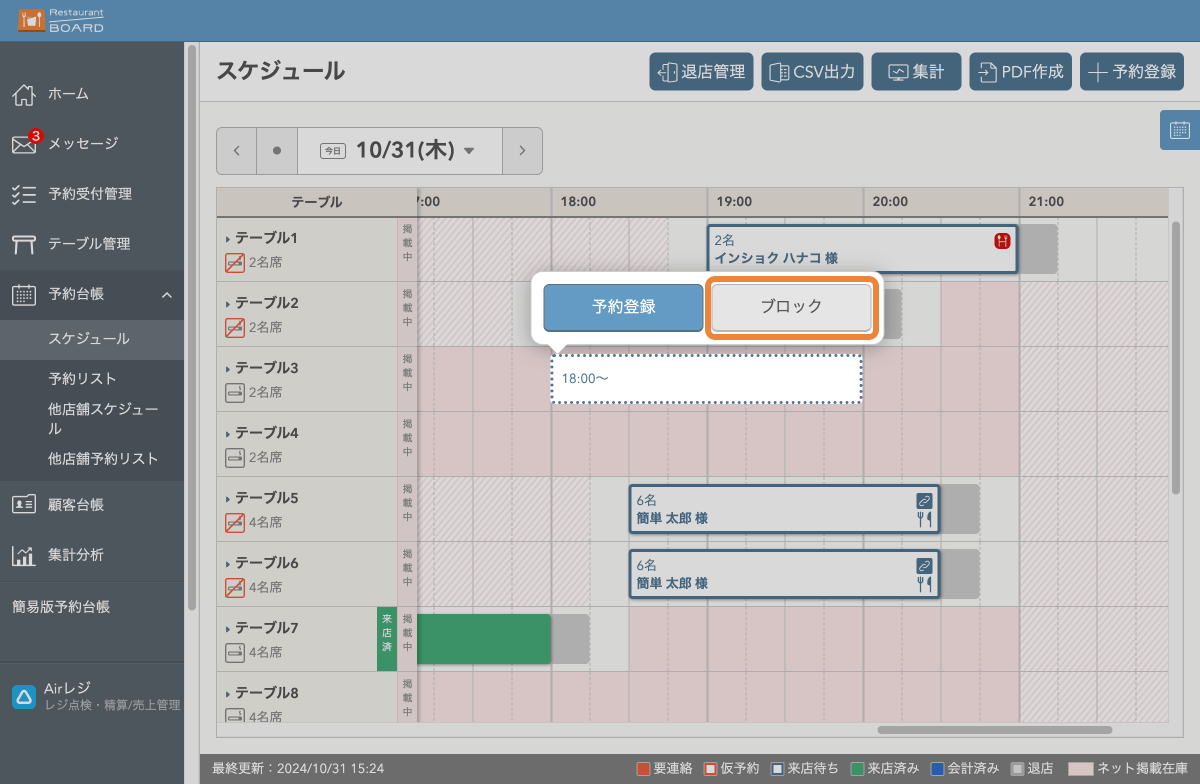1200x784 pixels.
Task: Click the 予約登録 button in header
Action: [x=1132, y=72]
